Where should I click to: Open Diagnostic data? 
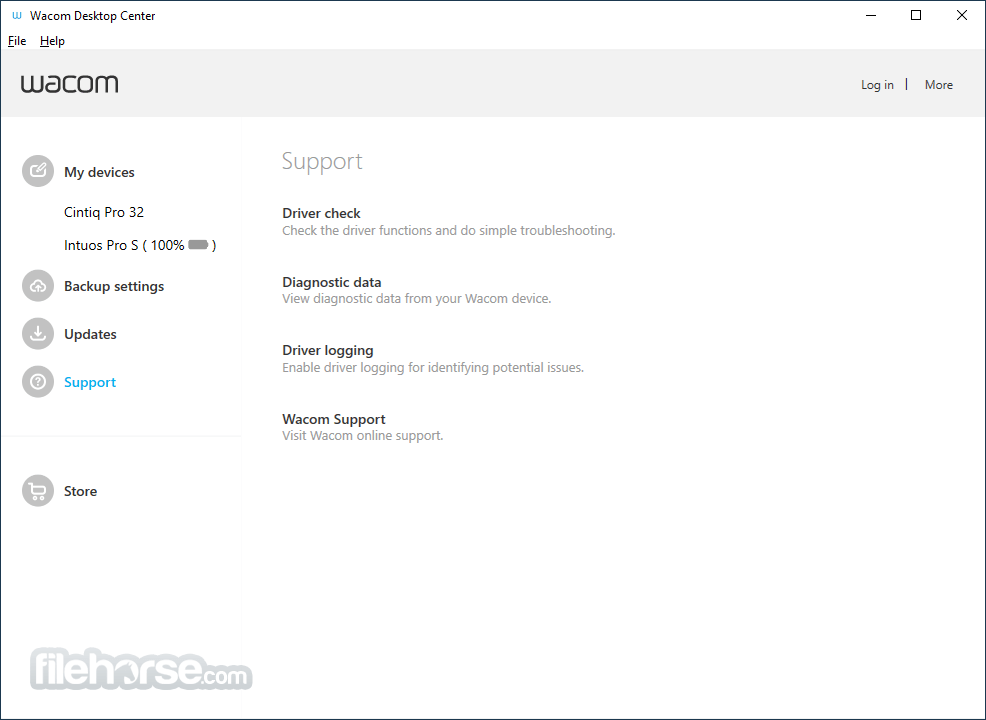click(331, 282)
